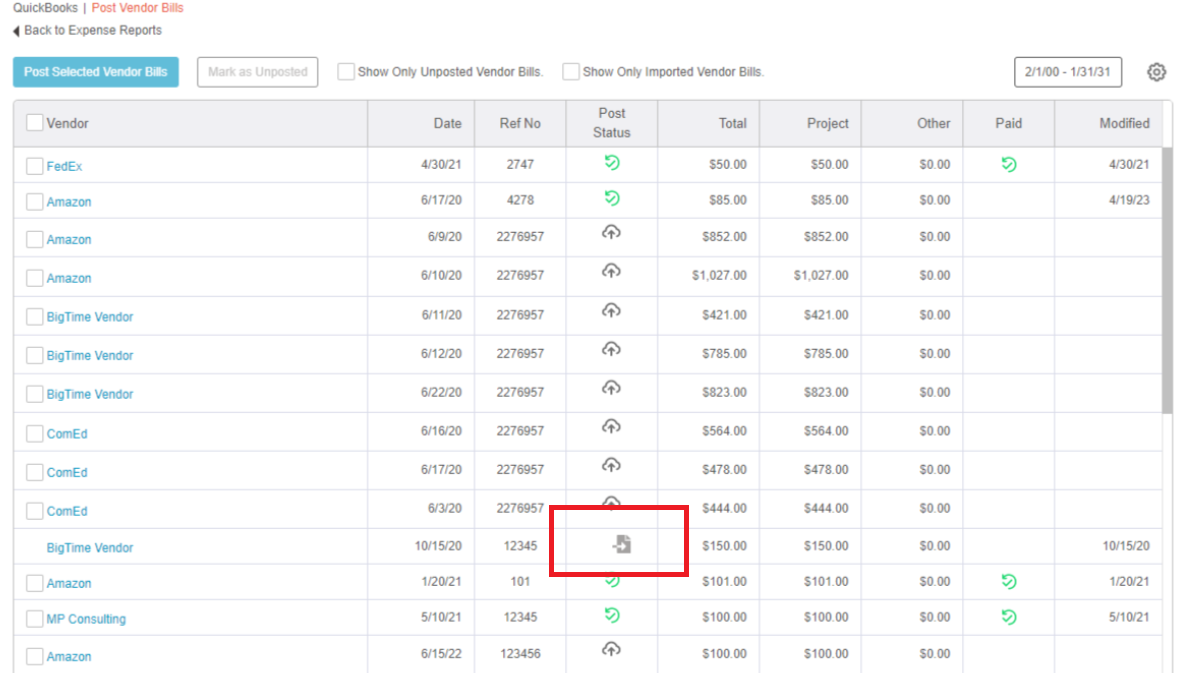Screen dimensions: 1194x673
Task: Check MP Consulting bill checkbox
Action: 34,619
